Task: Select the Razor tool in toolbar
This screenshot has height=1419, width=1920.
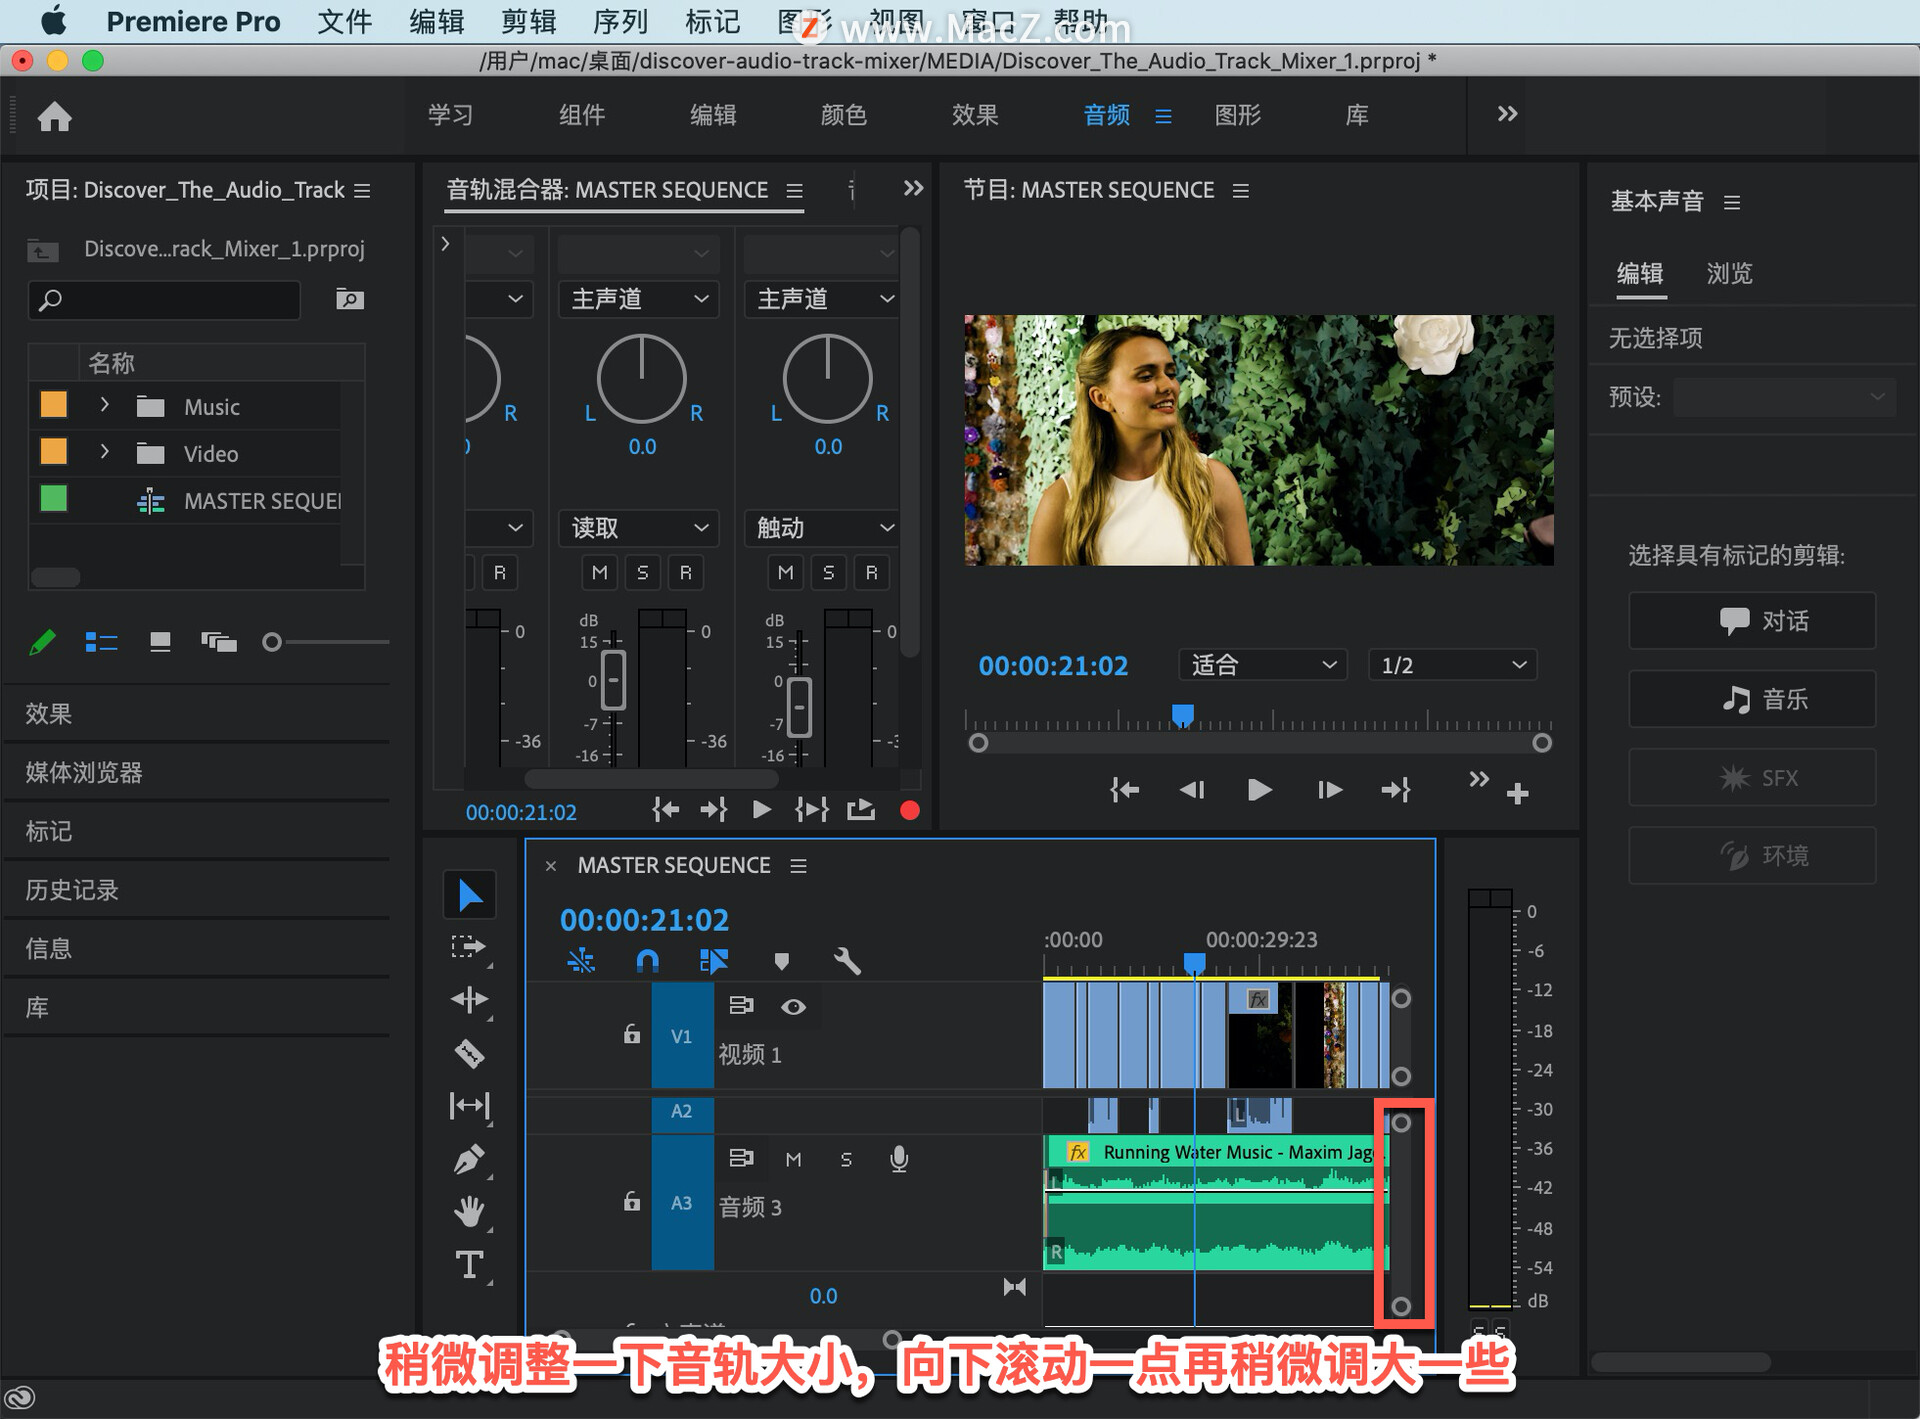Action: click(x=469, y=1053)
